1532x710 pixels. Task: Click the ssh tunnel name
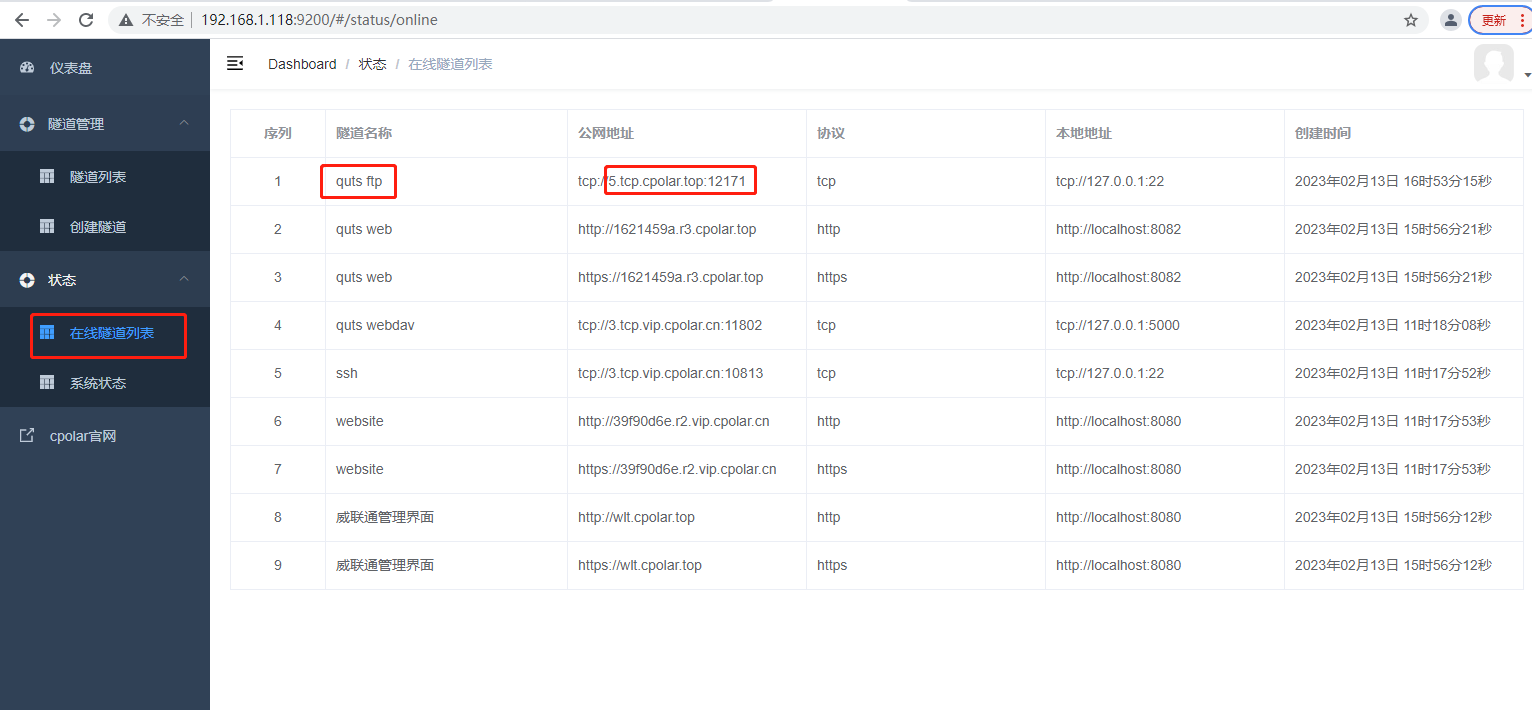(x=347, y=373)
